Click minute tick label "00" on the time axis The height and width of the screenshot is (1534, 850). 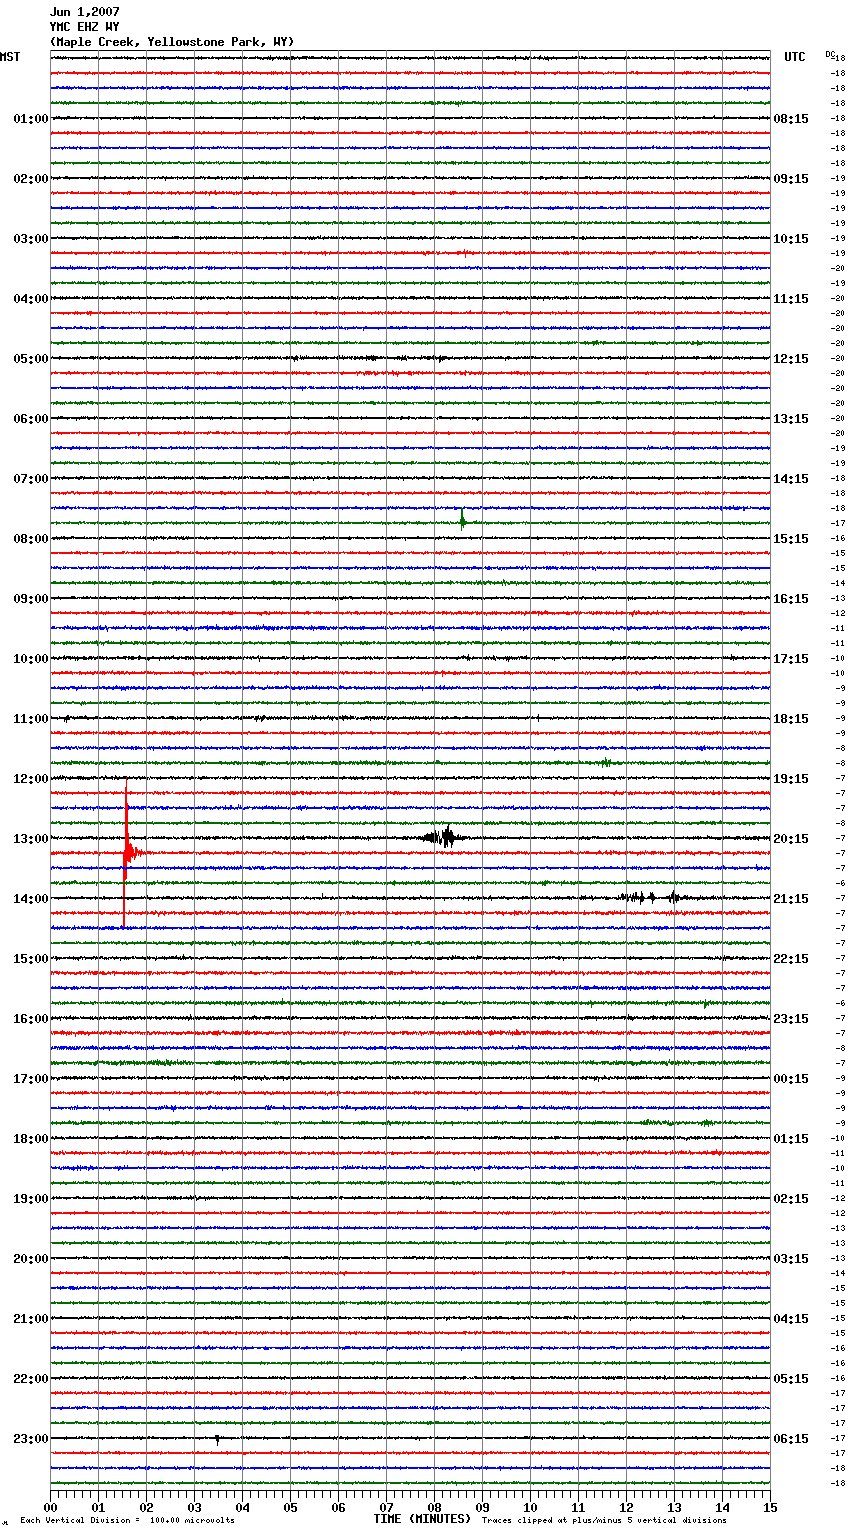pos(50,1507)
